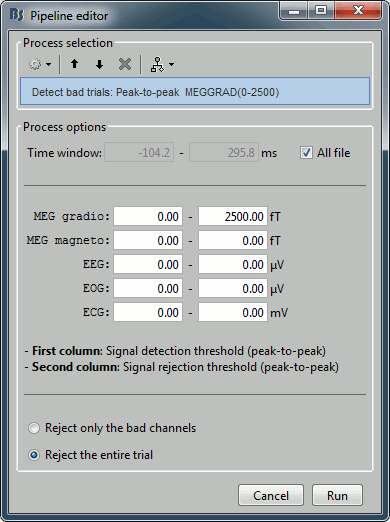Edit MEG gradio rejection threshold 2500.00
This screenshot has width=390, height=522.
coord(233,216)
